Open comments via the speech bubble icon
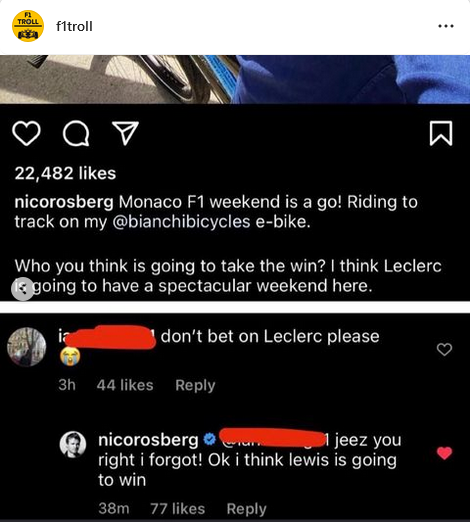Viewport: 470px width, 522px height. pos(76,133)
